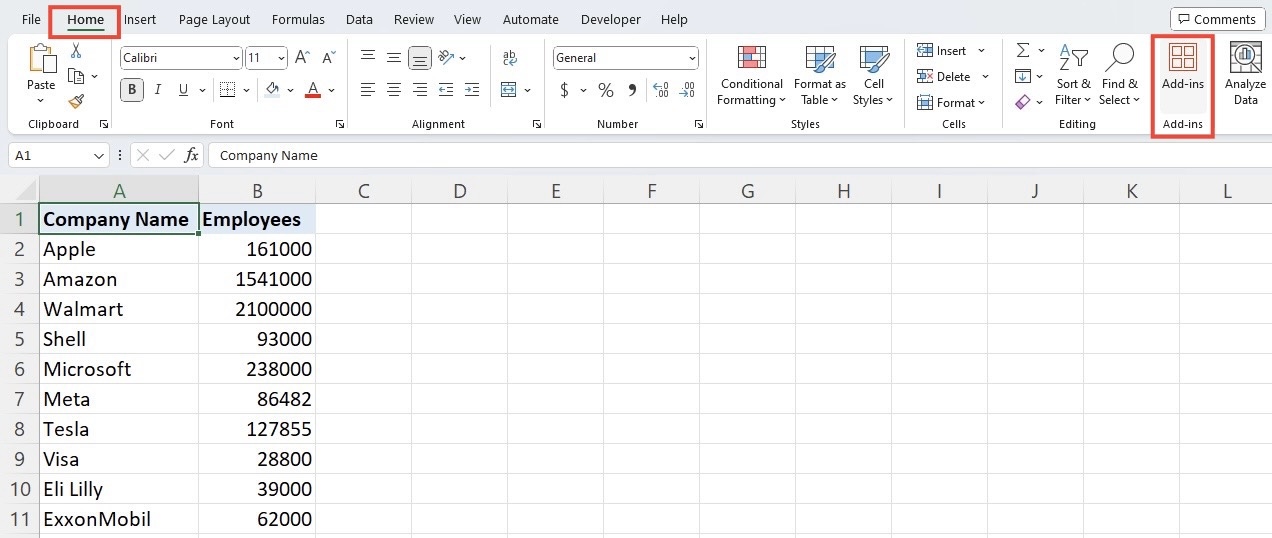The image size is (1272, 538).
Task: Open the Data tab
Action: pos(359,19)
